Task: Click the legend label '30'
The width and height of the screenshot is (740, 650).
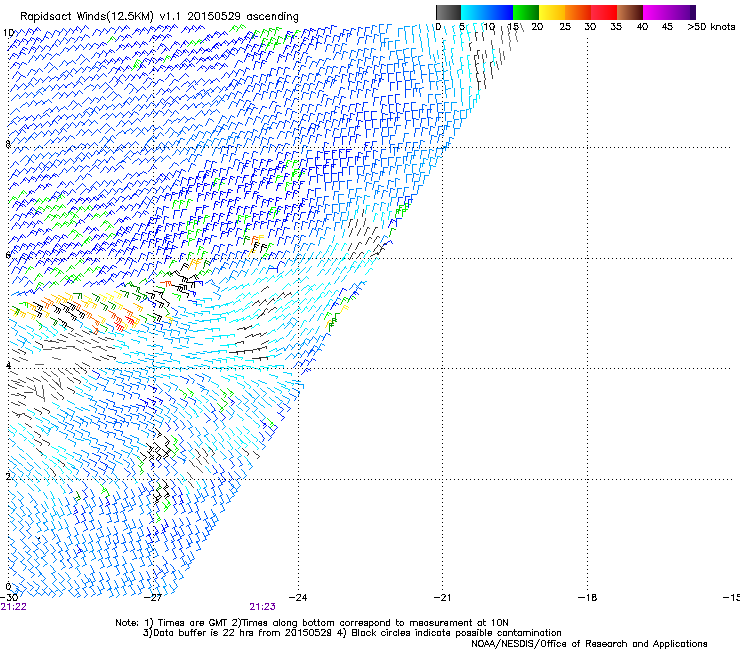Action: pos(590,27)
